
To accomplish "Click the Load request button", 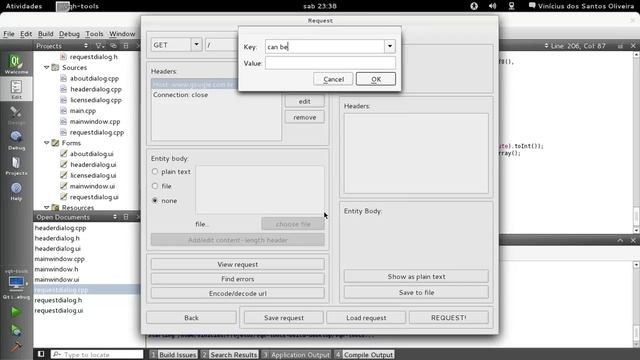I will point(366,318).
